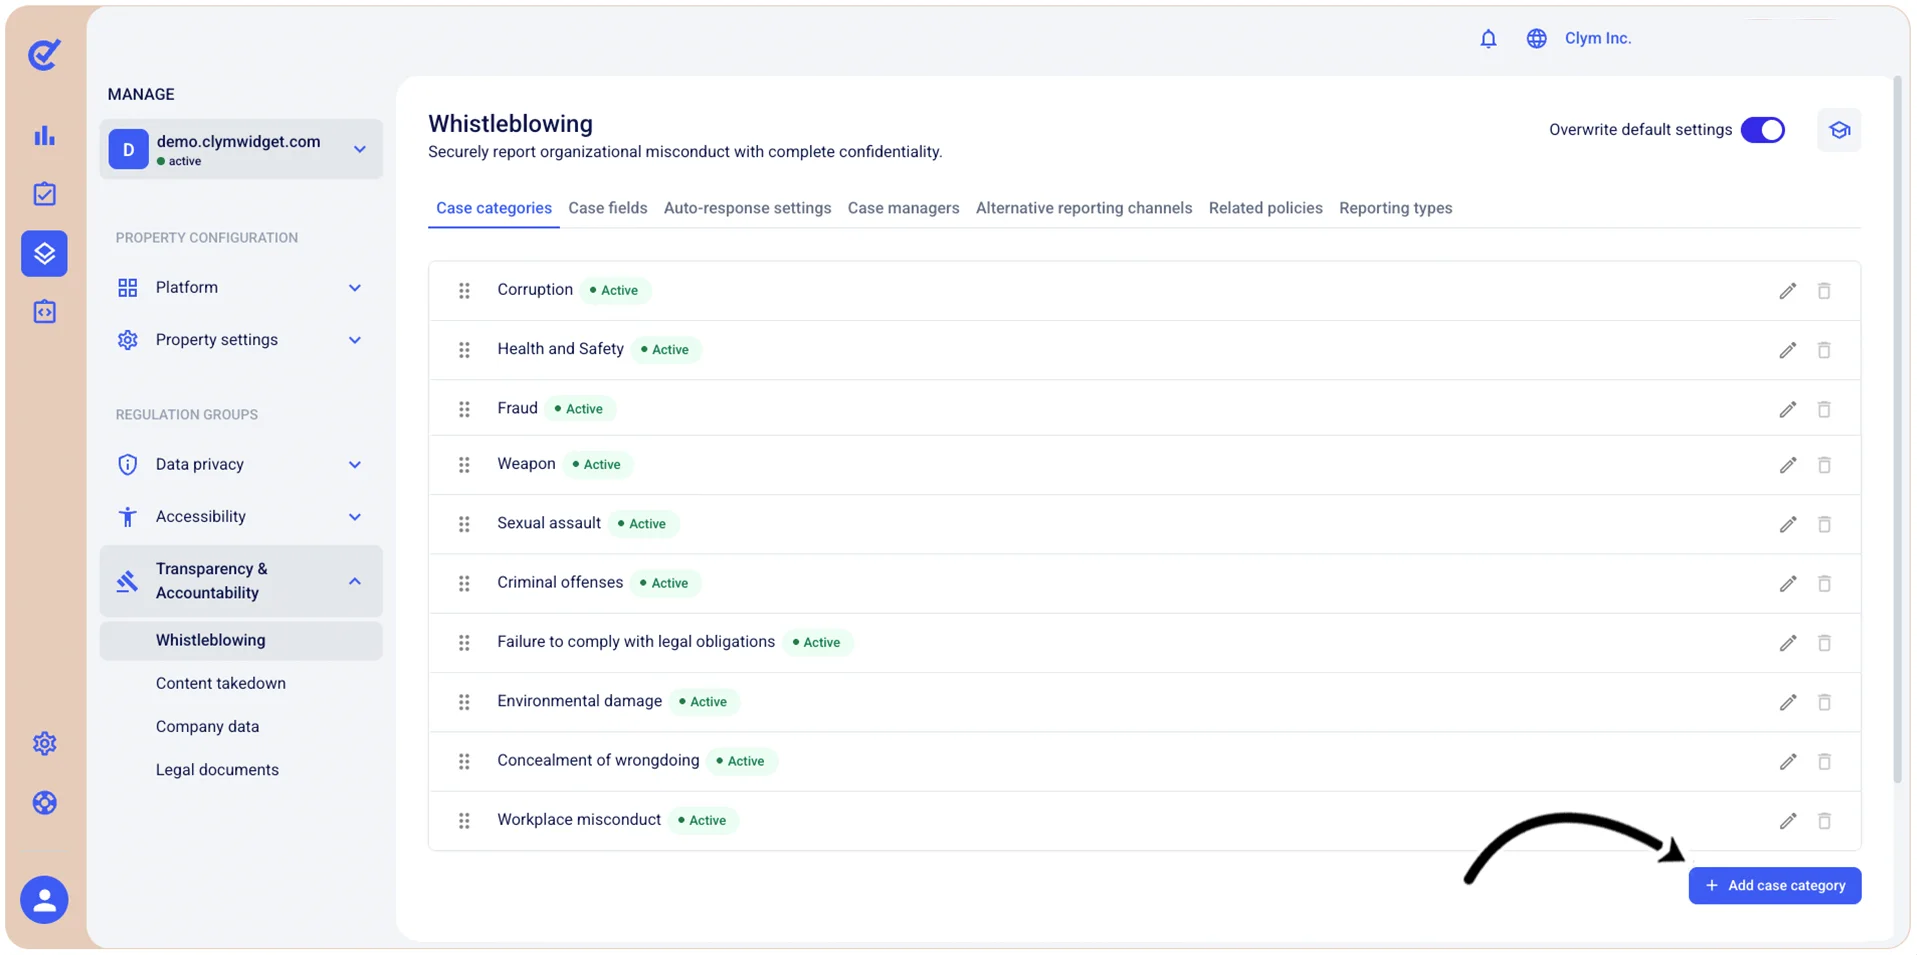Edit the Criminal offenses category
This screenshot has width=1917, height=955.
[x=1788, y=583]
